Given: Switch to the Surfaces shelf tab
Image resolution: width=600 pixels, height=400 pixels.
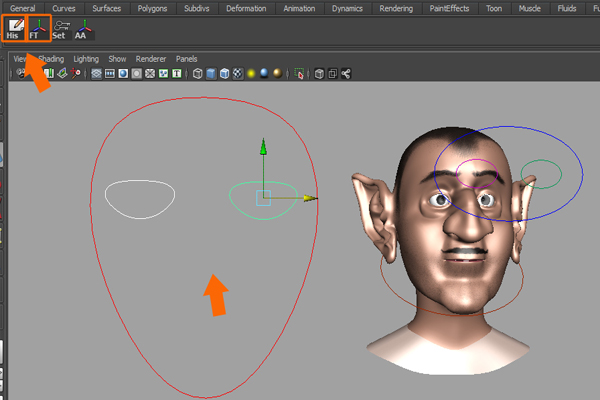Looking at the screenshot, I should point(106,8).
